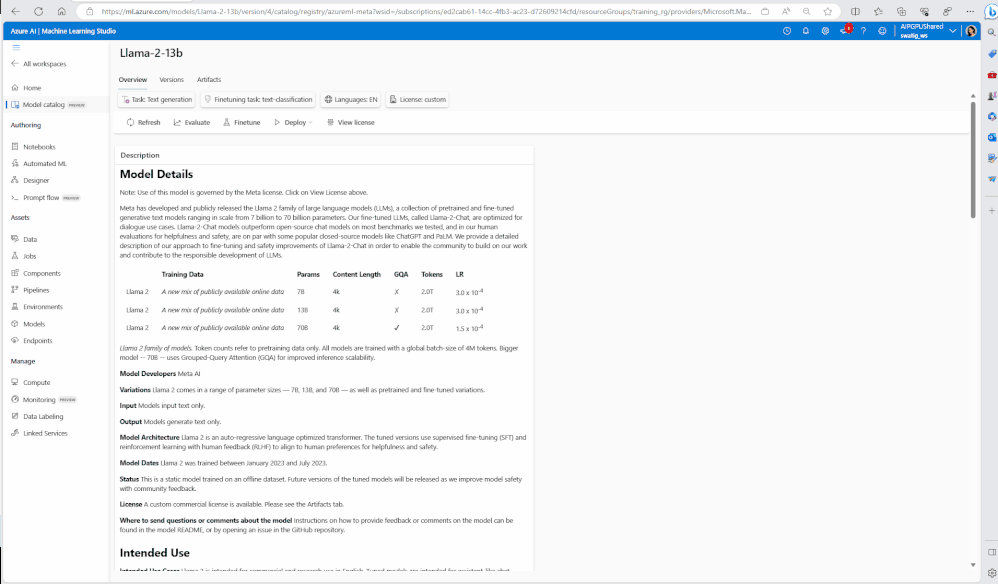This screenshot has height=584, width=998.
Task: Click browser back arrow
Action: [x=15, y=11]
